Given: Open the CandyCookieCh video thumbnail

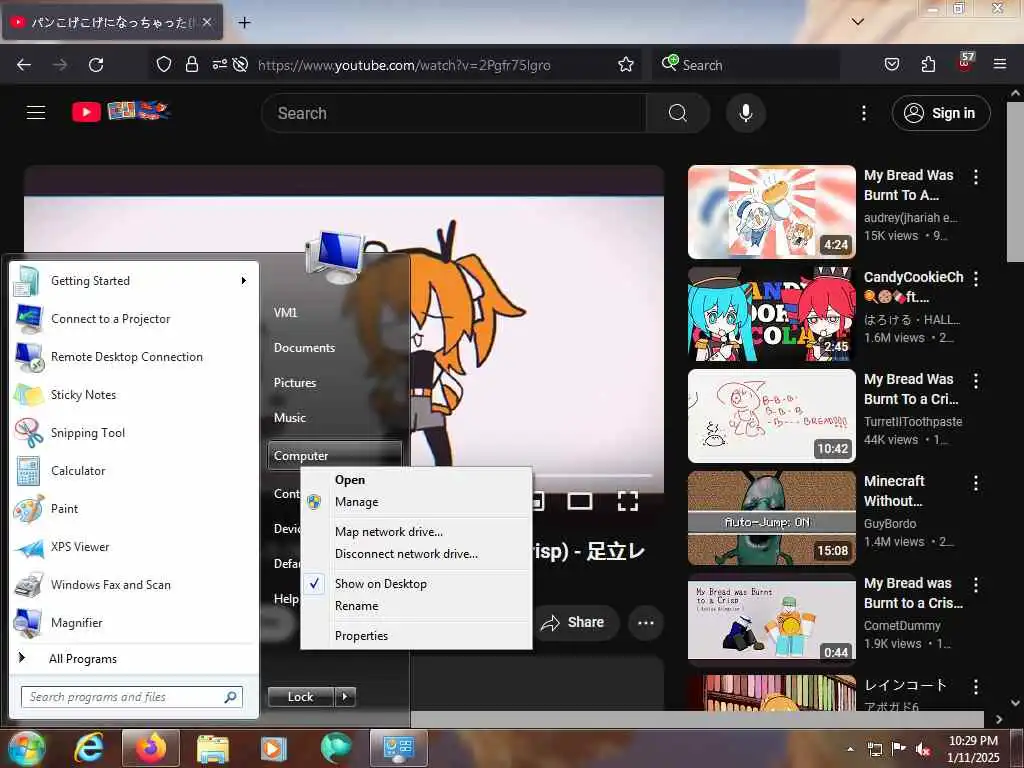Looking at the screenshot, I should pyautogui.click(x=771, y=314).
